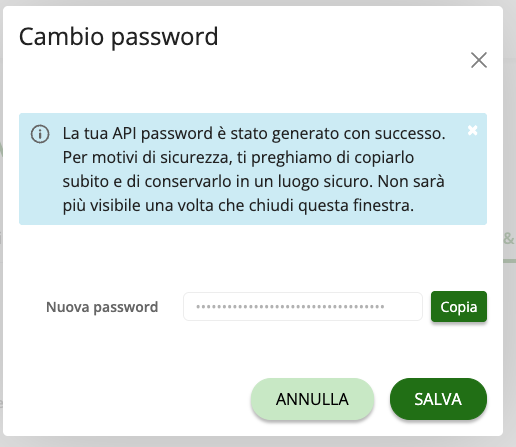This screenshot has height=447, width=516.
Task: Click the Nuova password label
Action: click(x=102, y=307)
